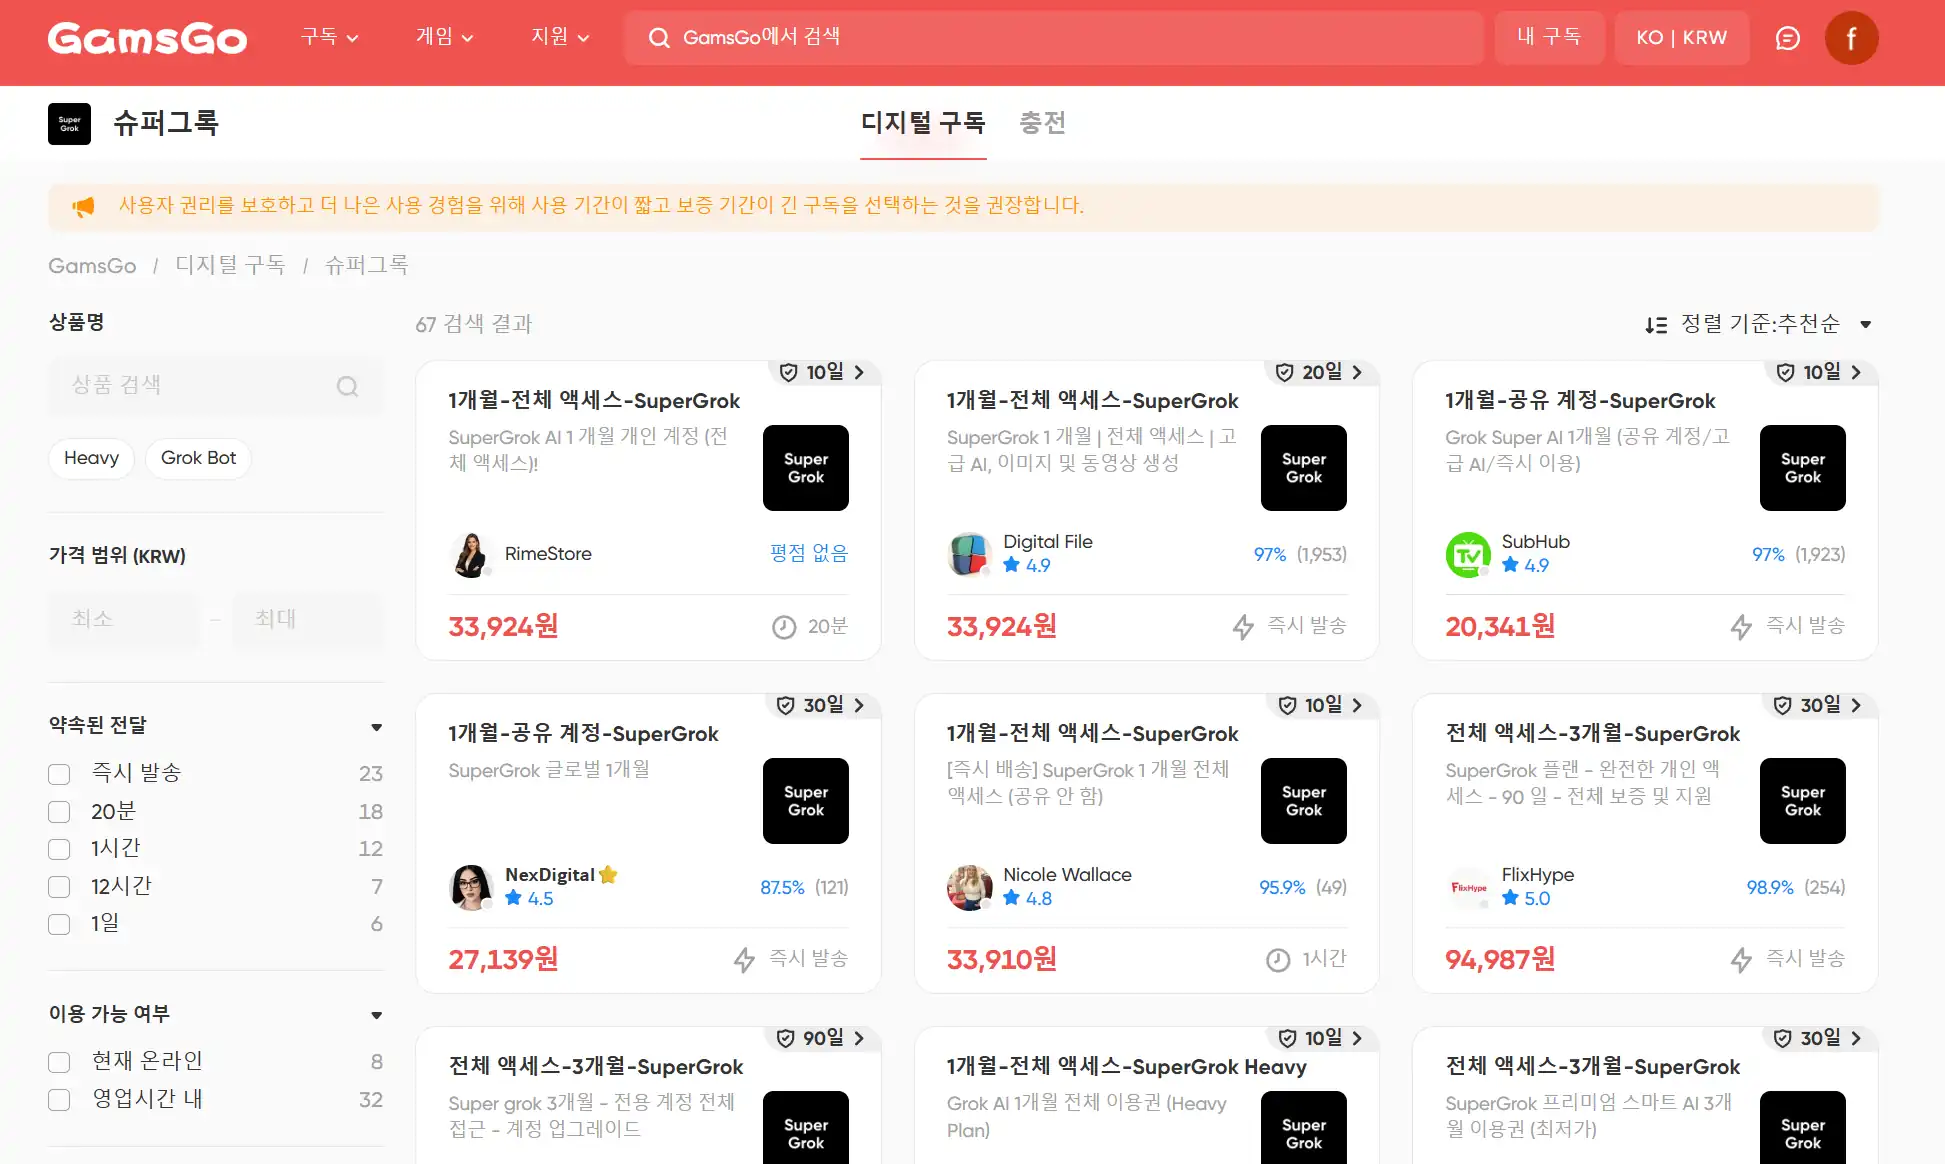Click Super Grok thumbnail on Digital File card
This screenshot has height=1164, width=1945.
tap(1303, 468)
